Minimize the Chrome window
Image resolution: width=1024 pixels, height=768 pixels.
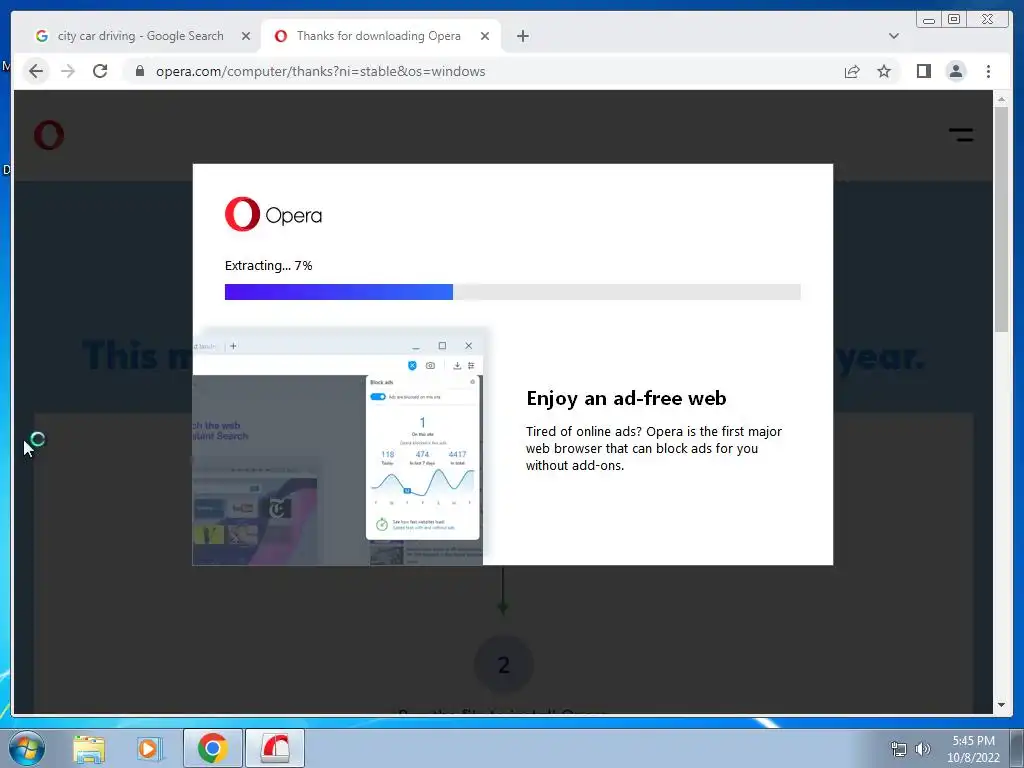click(x=929, y=20)
